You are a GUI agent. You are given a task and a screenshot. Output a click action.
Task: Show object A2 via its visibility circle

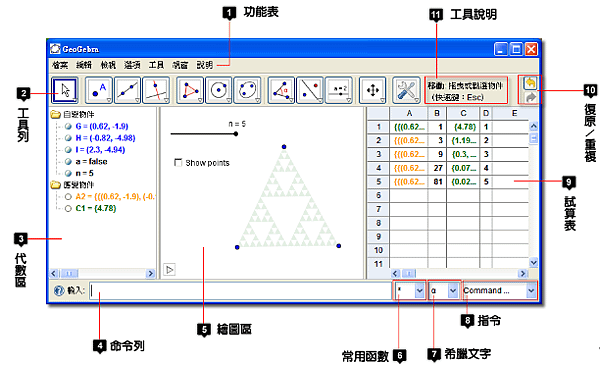point(68,197)
